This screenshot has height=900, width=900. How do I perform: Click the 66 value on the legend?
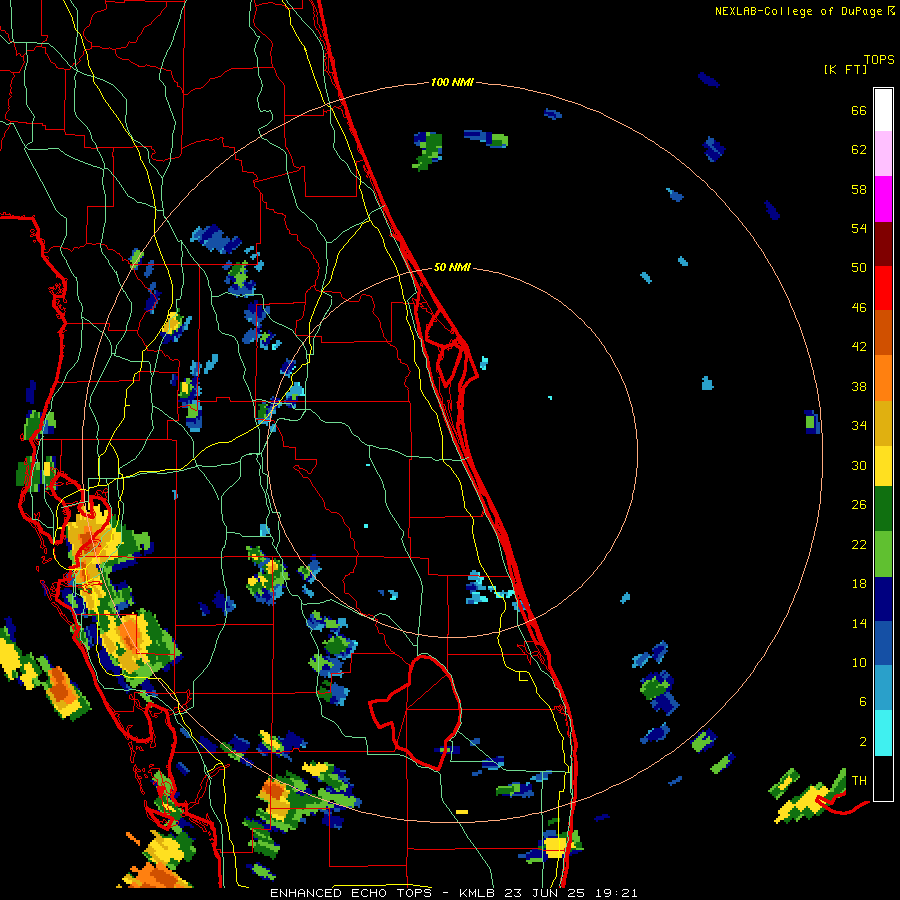859,111
